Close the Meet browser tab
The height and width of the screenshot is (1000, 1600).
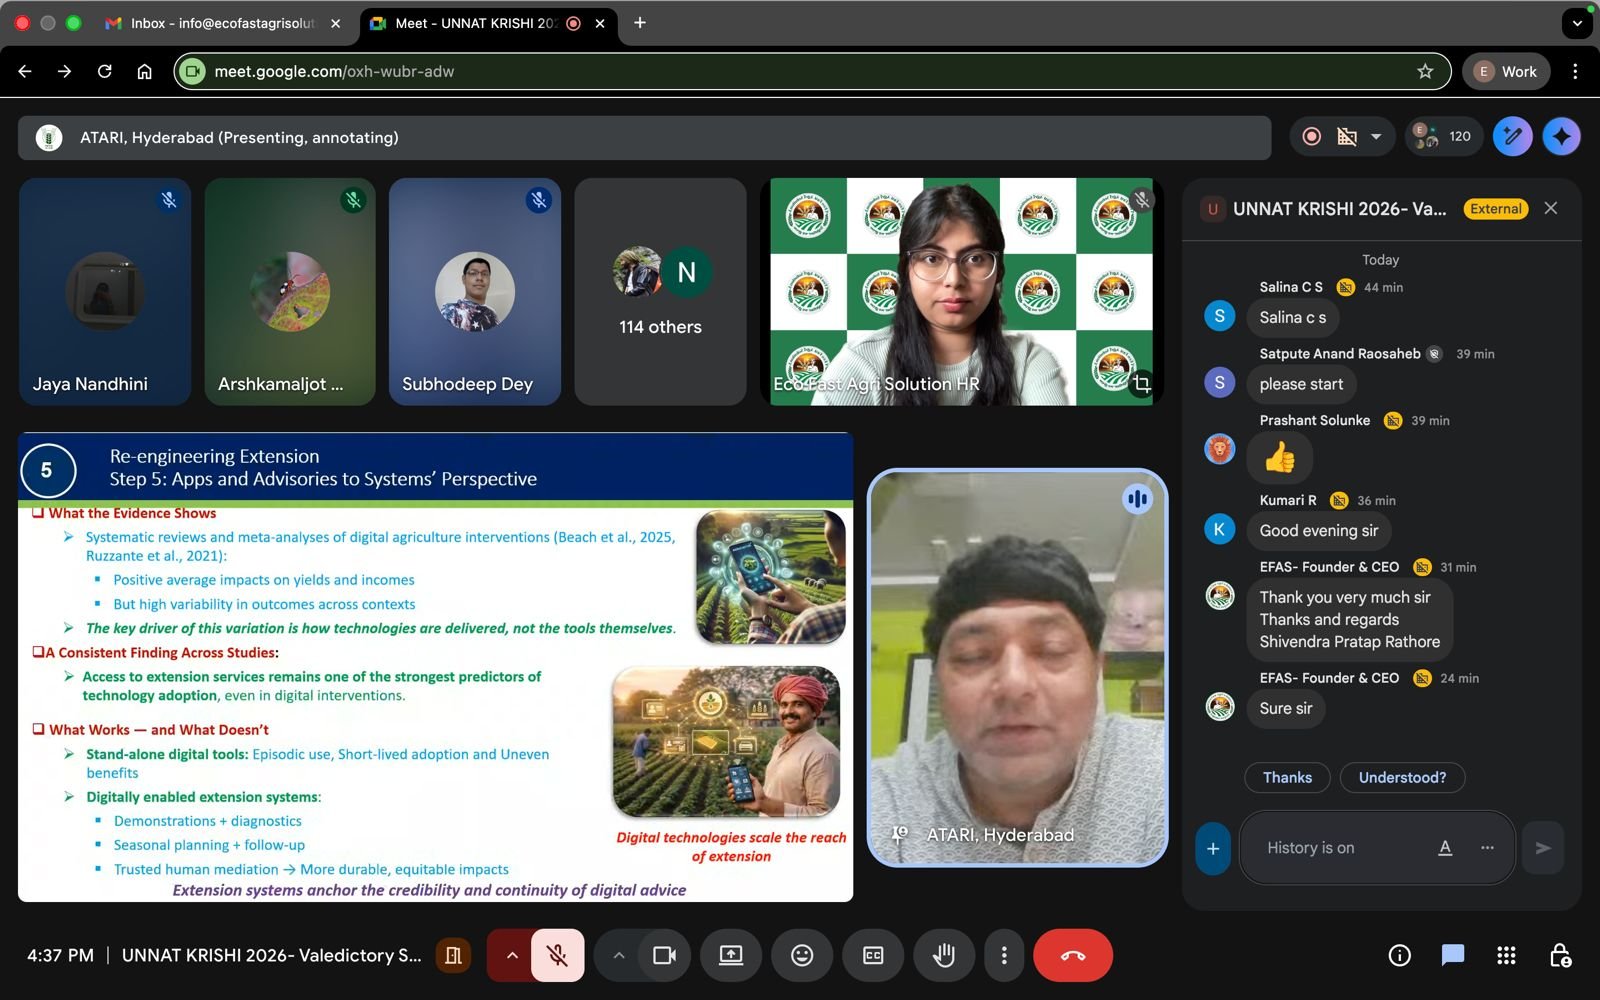600,23
